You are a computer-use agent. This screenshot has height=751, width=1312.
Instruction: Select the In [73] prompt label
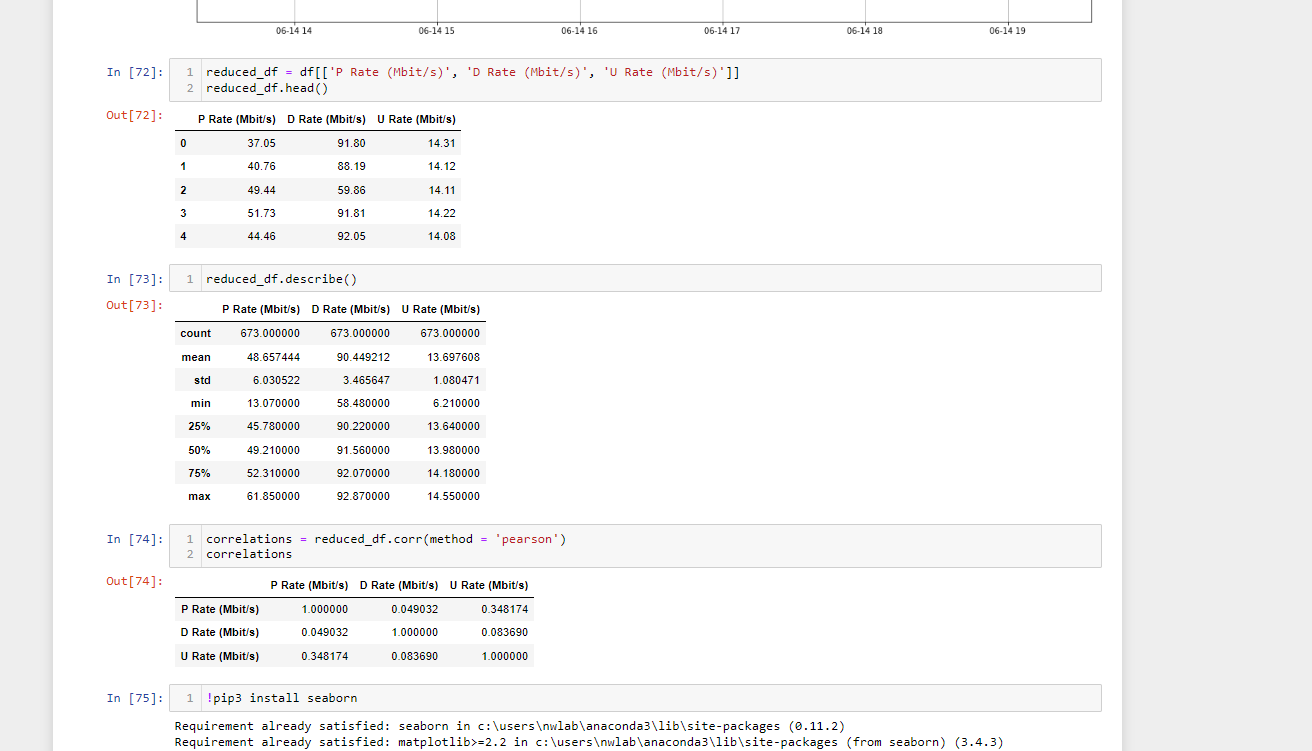(x=135, y=279)
